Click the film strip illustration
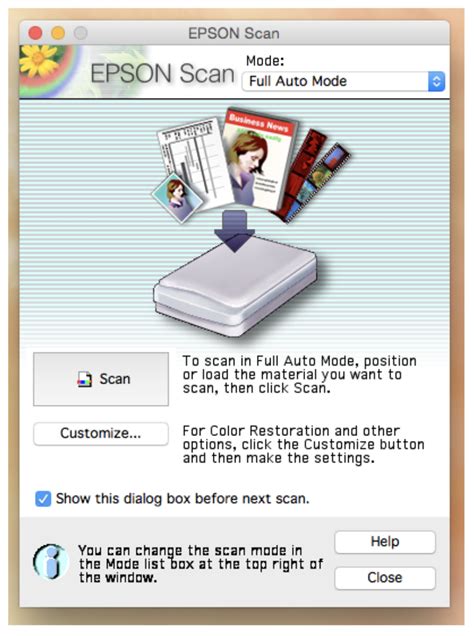 [314, 174]
